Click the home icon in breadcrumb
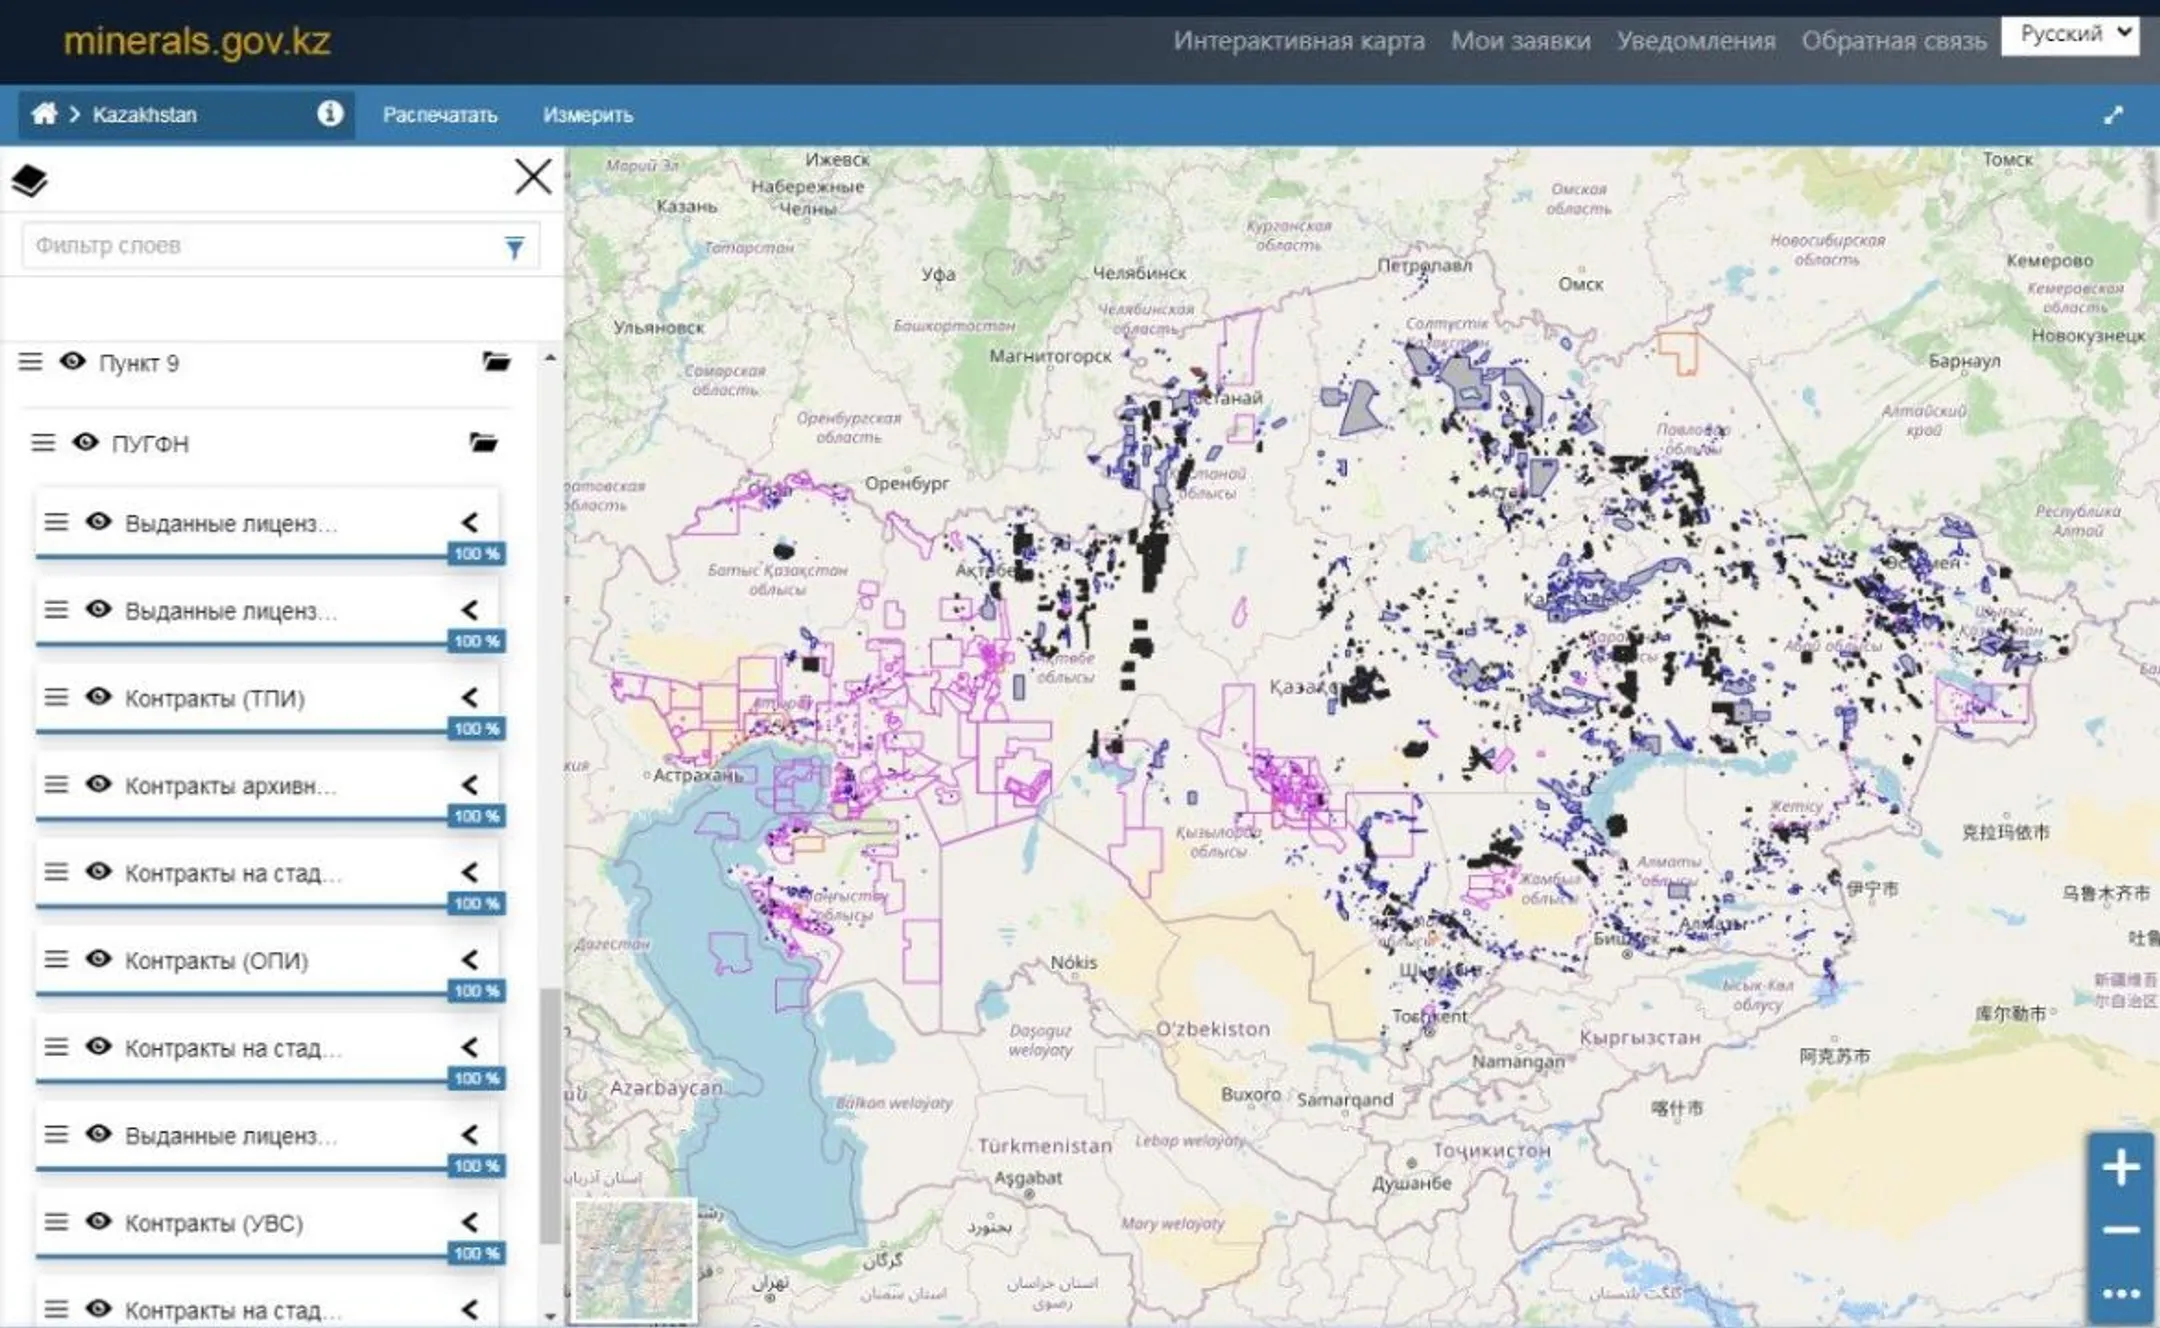 43,114
